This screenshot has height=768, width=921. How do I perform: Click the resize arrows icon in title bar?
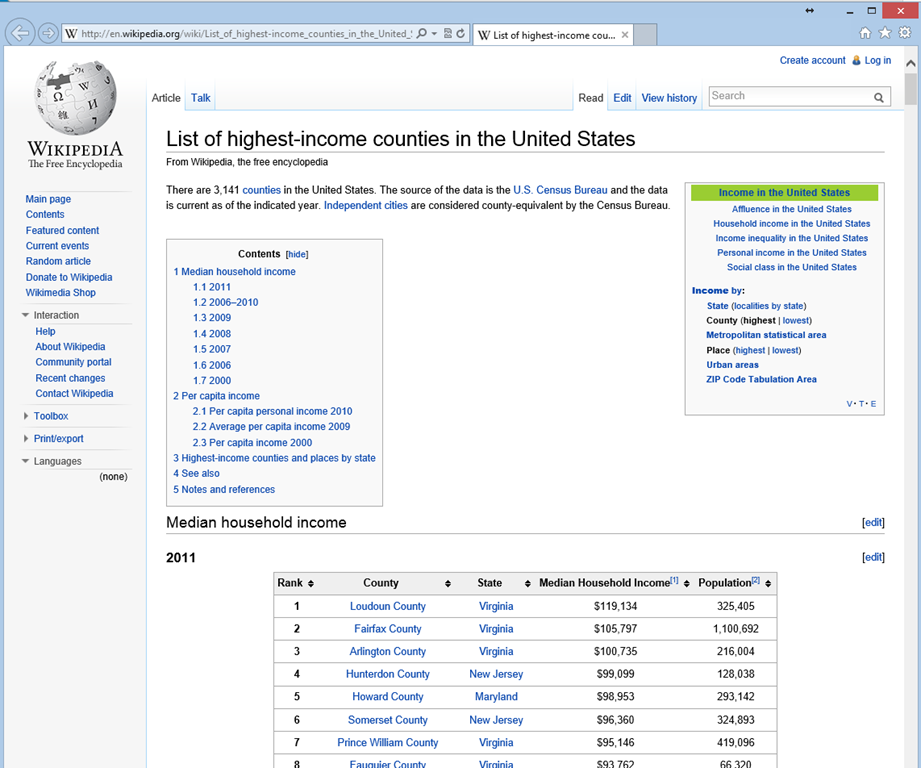click(x=809, y=11)
